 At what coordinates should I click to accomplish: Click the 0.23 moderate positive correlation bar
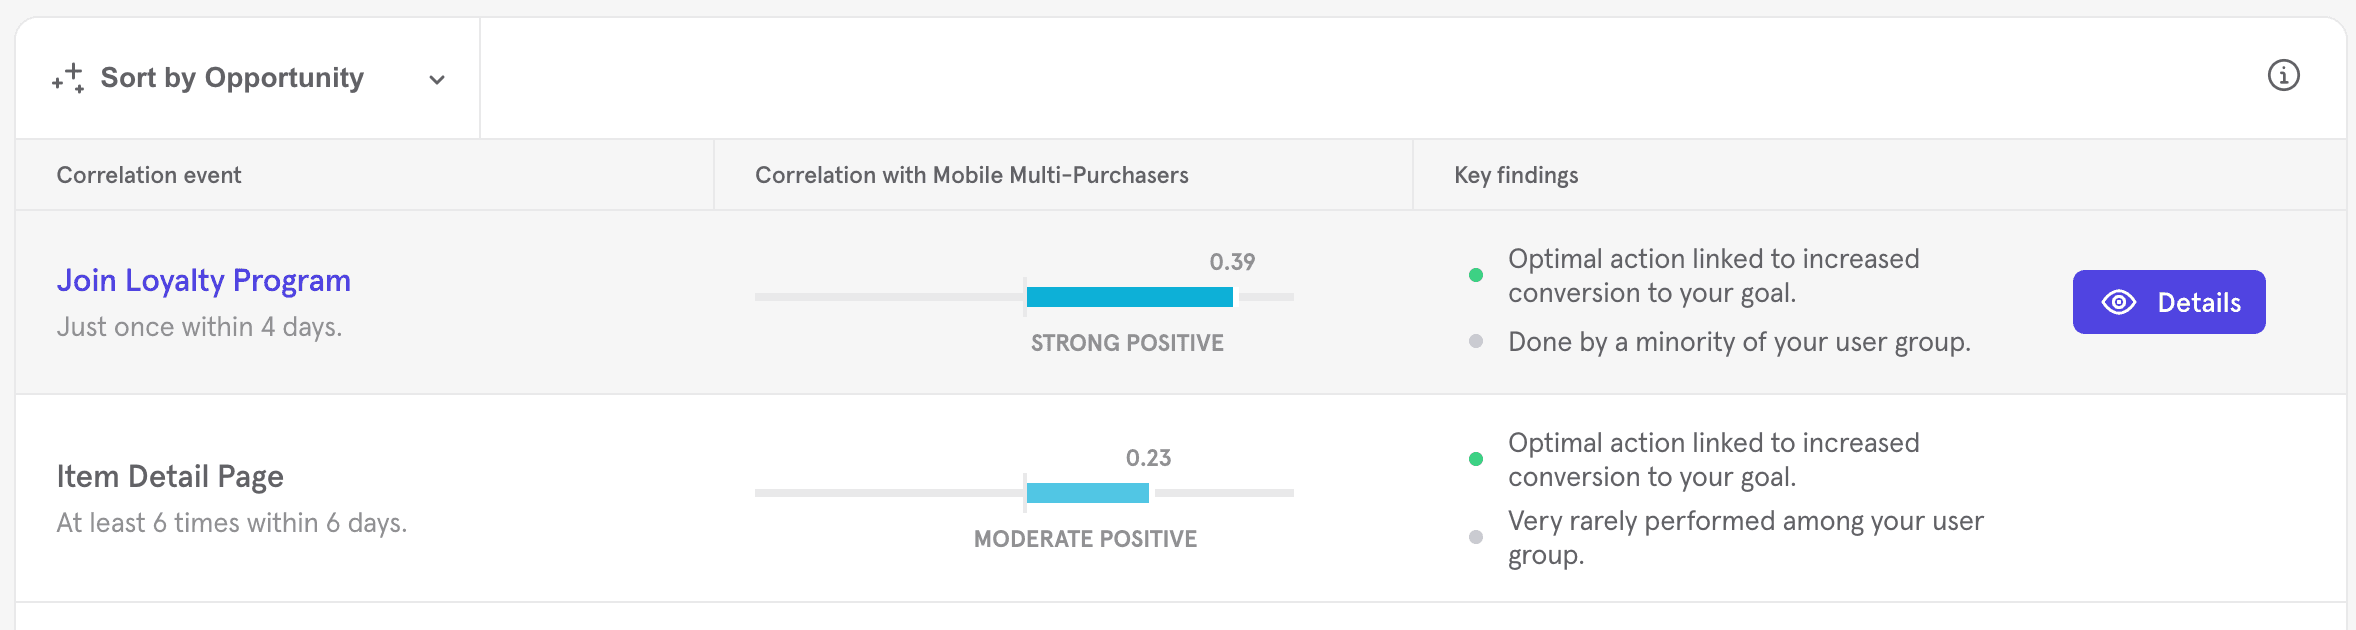(x=1087, y=493)
